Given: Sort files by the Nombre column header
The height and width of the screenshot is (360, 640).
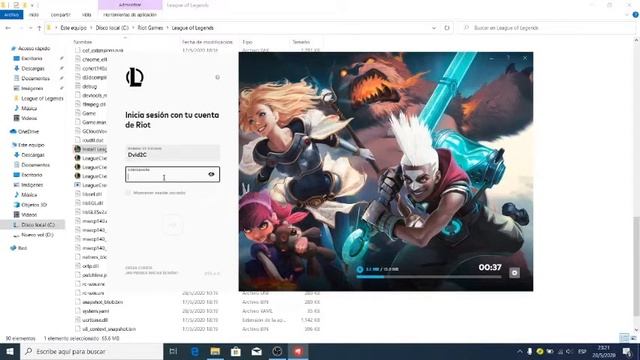Looking at the screenshot, I should pos(83,42).
